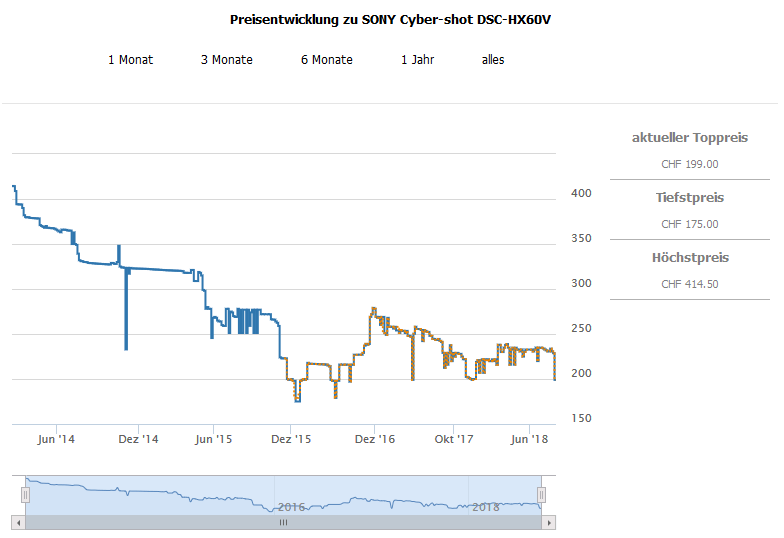The image size is (784, 538).
Task: Show alles price history
Action: [x=493, y=60]
